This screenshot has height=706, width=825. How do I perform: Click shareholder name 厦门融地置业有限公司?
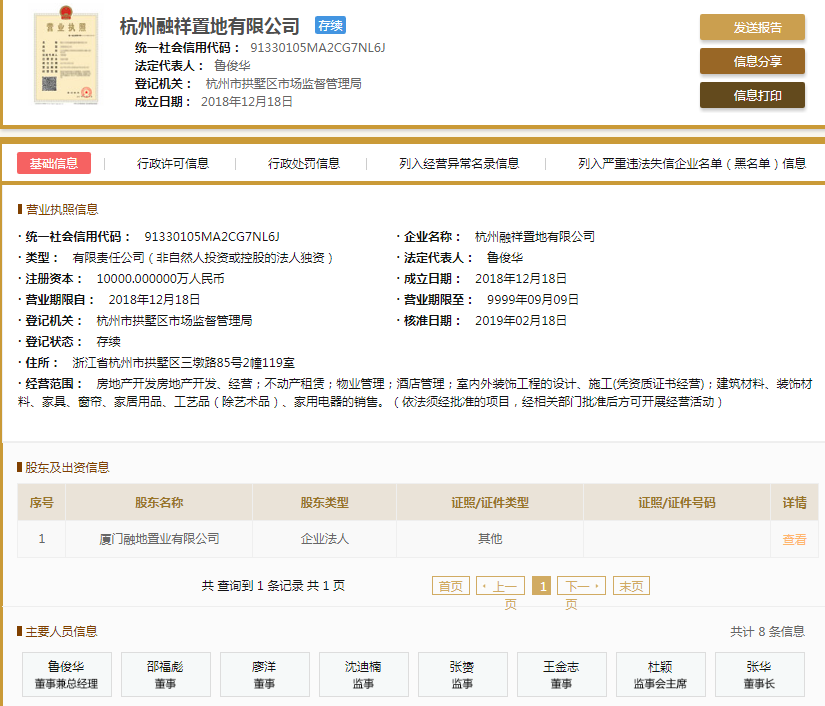click(159, 539)
